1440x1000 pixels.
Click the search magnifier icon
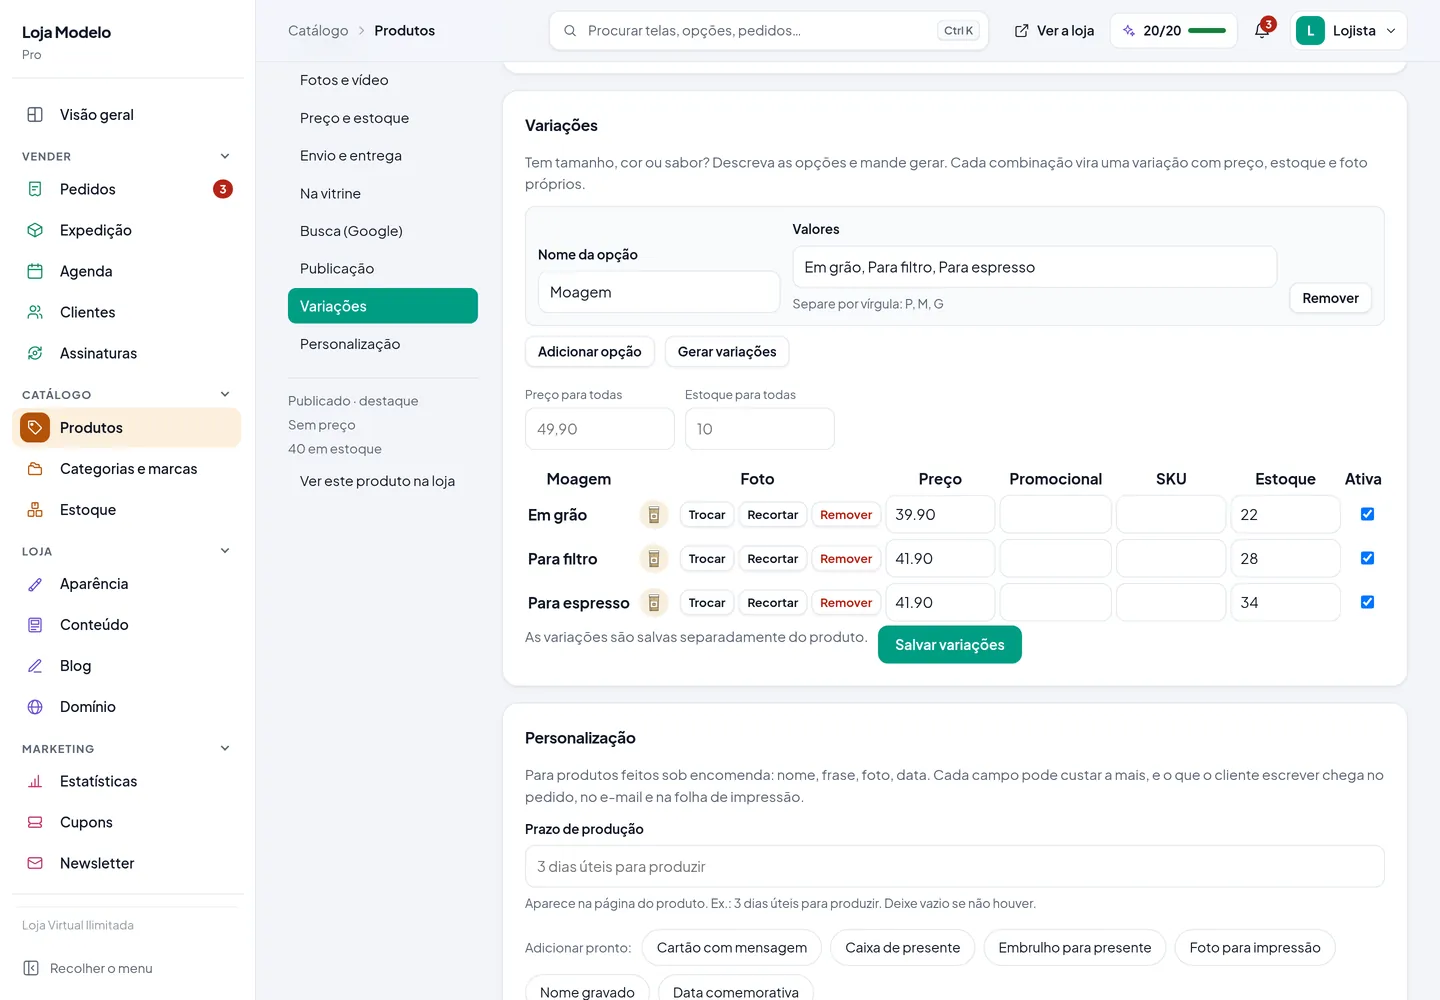[x=570, y=31]
